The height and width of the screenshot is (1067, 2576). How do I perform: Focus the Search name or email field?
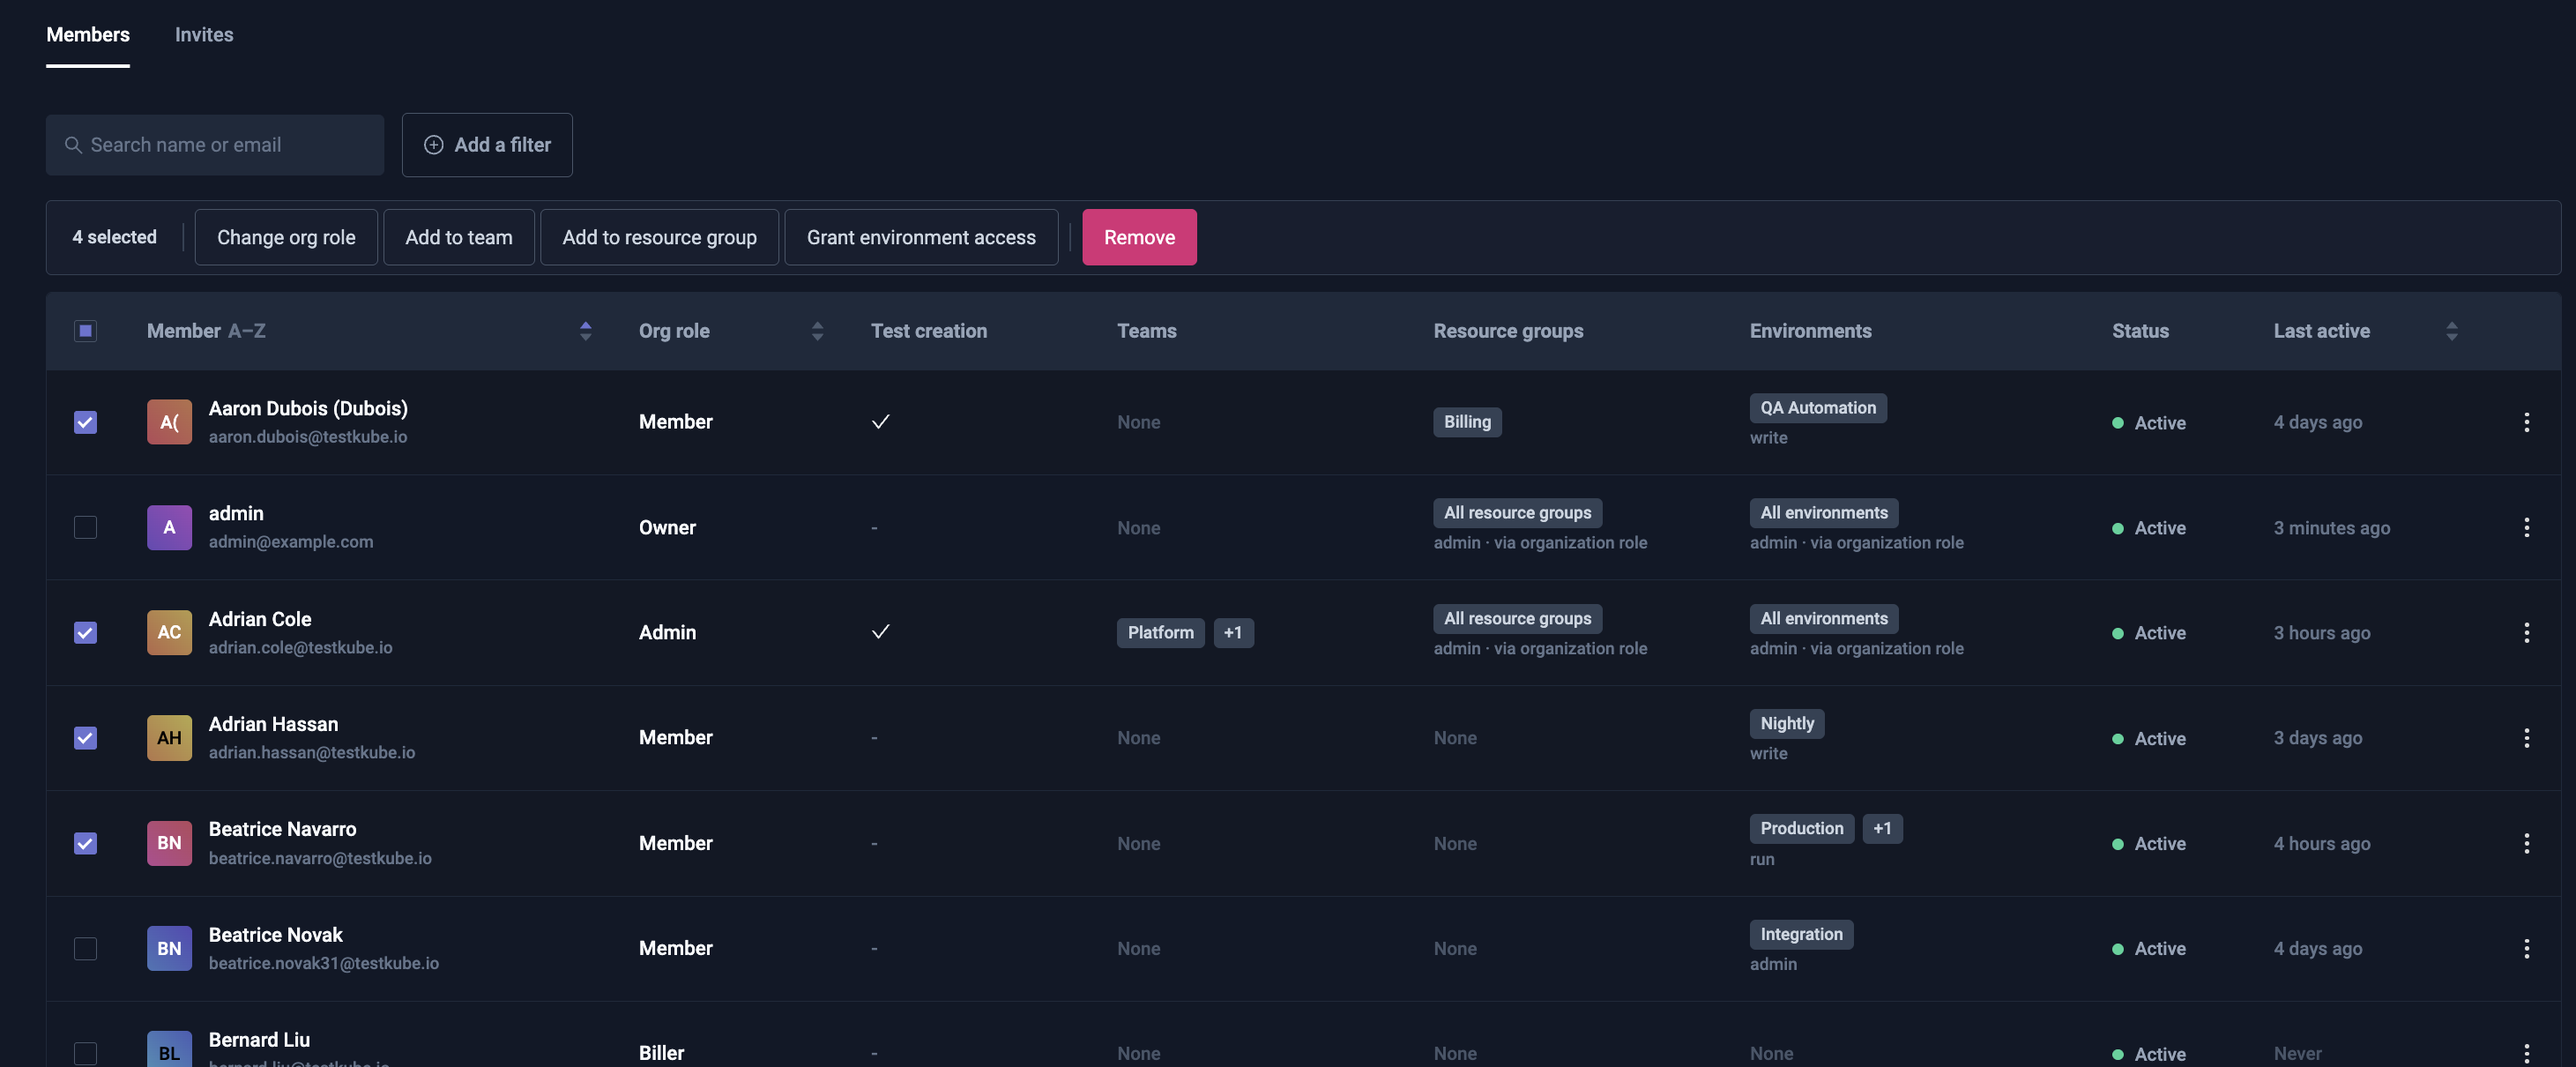pos(215,145)
